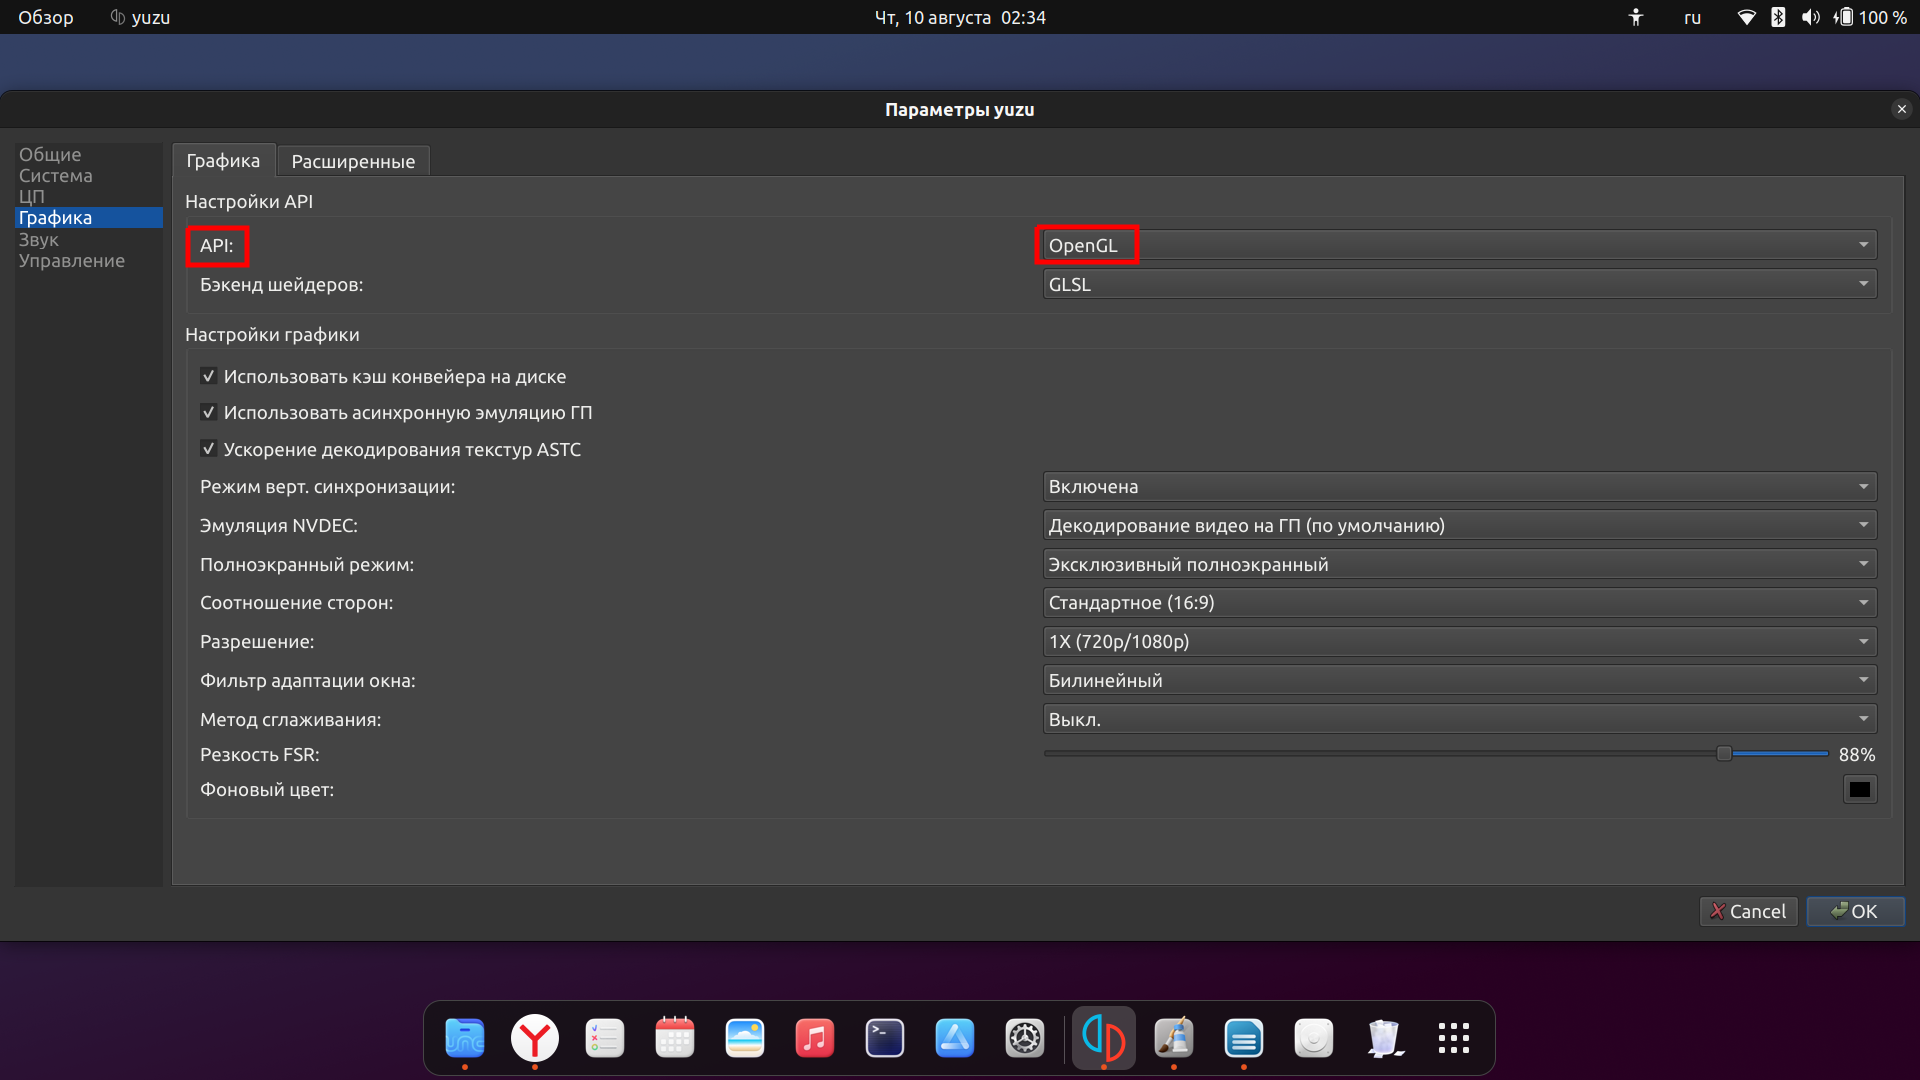Screen dimensions: 1920x1080
Task: Click the Bluetooth icon in top bar
Action: pyautogui.click(x=1778, y=17)
